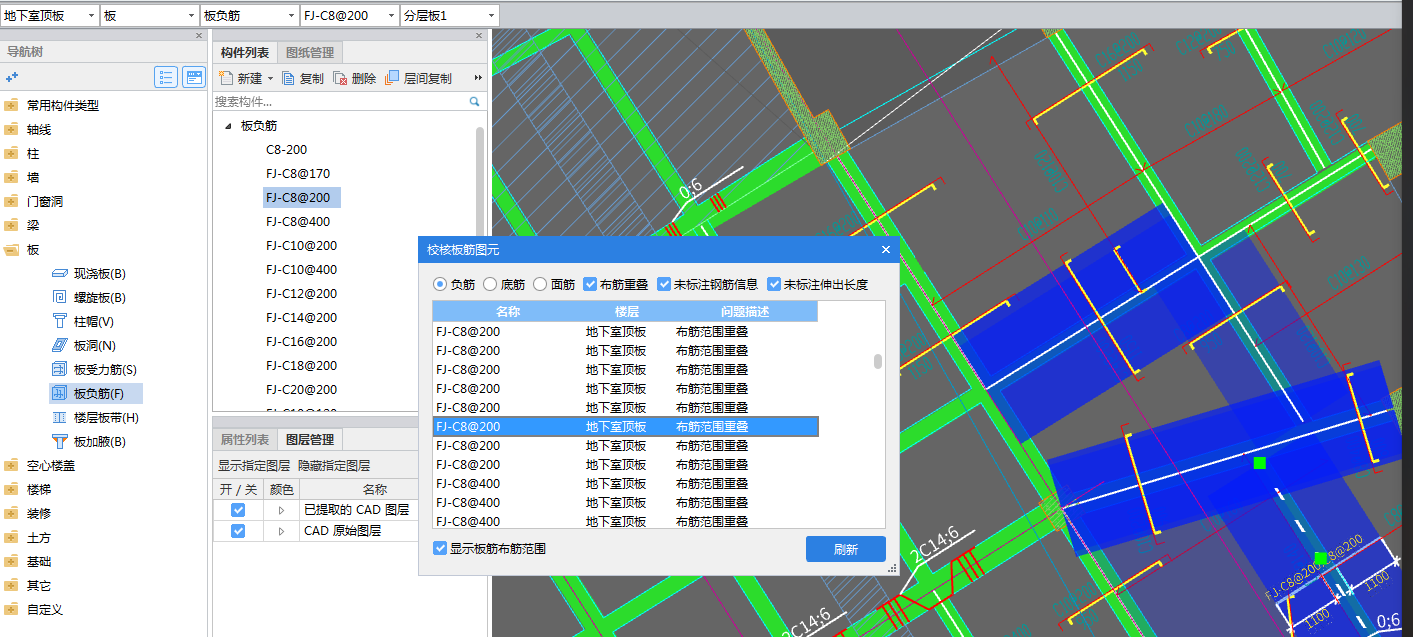1413x637 pixels.
Task: Select 板洞(N) slab hole item
Action: point(84,346)
